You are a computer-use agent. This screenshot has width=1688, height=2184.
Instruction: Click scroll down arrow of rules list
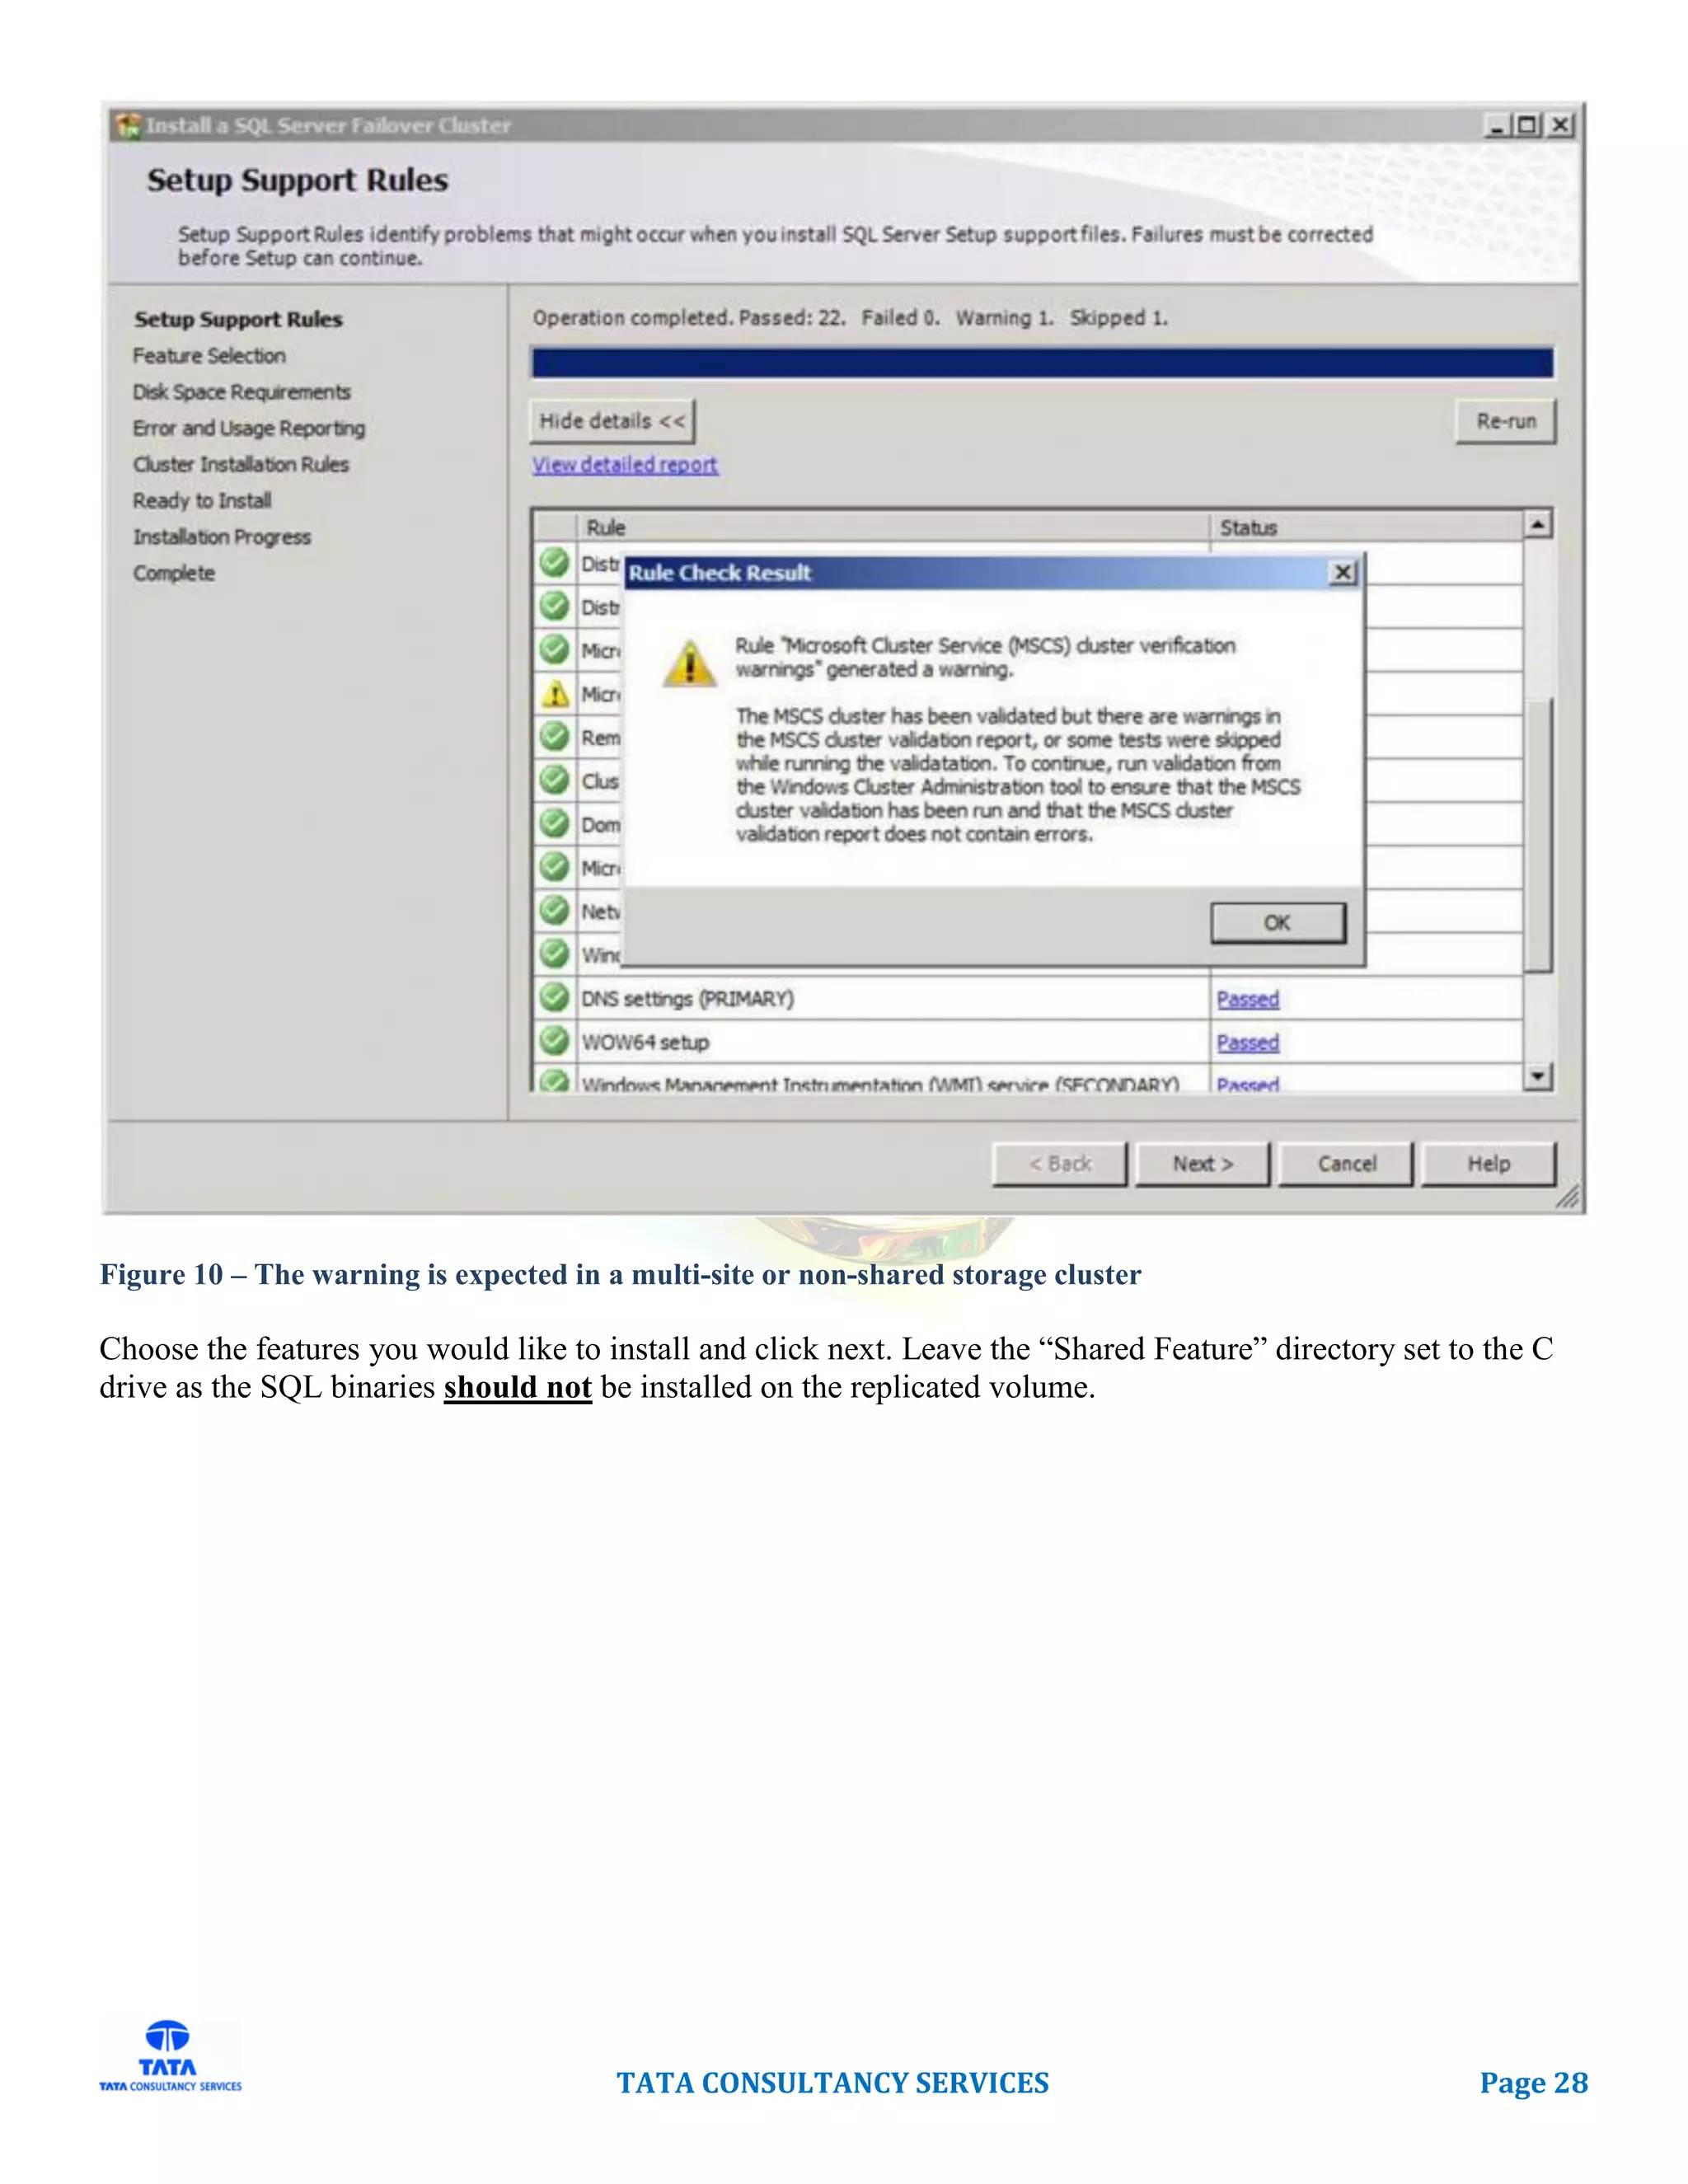(1538, 1076)
